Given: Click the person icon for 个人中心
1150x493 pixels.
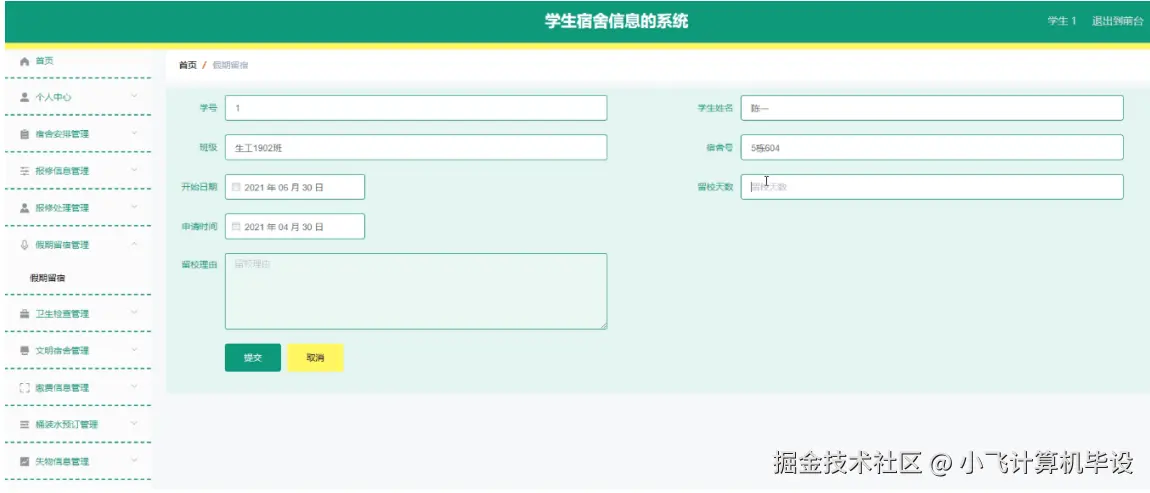Looking at the screenshot, I should (x=24, y=97).
